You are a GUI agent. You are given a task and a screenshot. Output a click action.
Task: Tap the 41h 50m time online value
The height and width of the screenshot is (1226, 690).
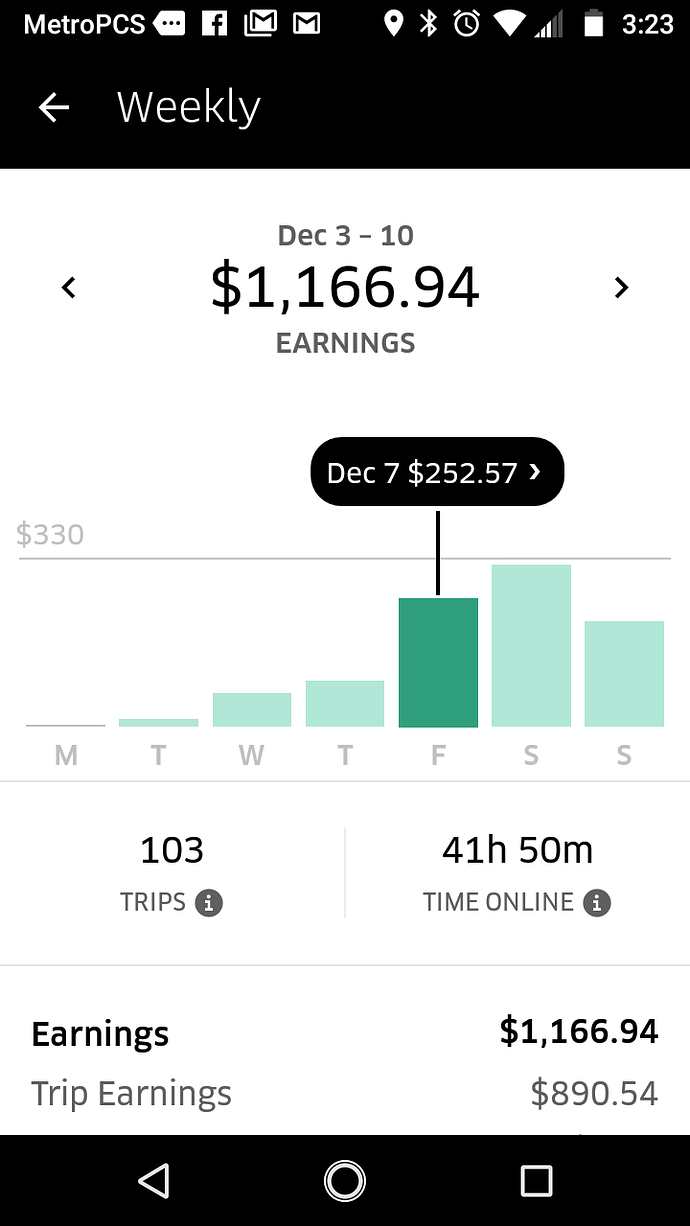517,851
